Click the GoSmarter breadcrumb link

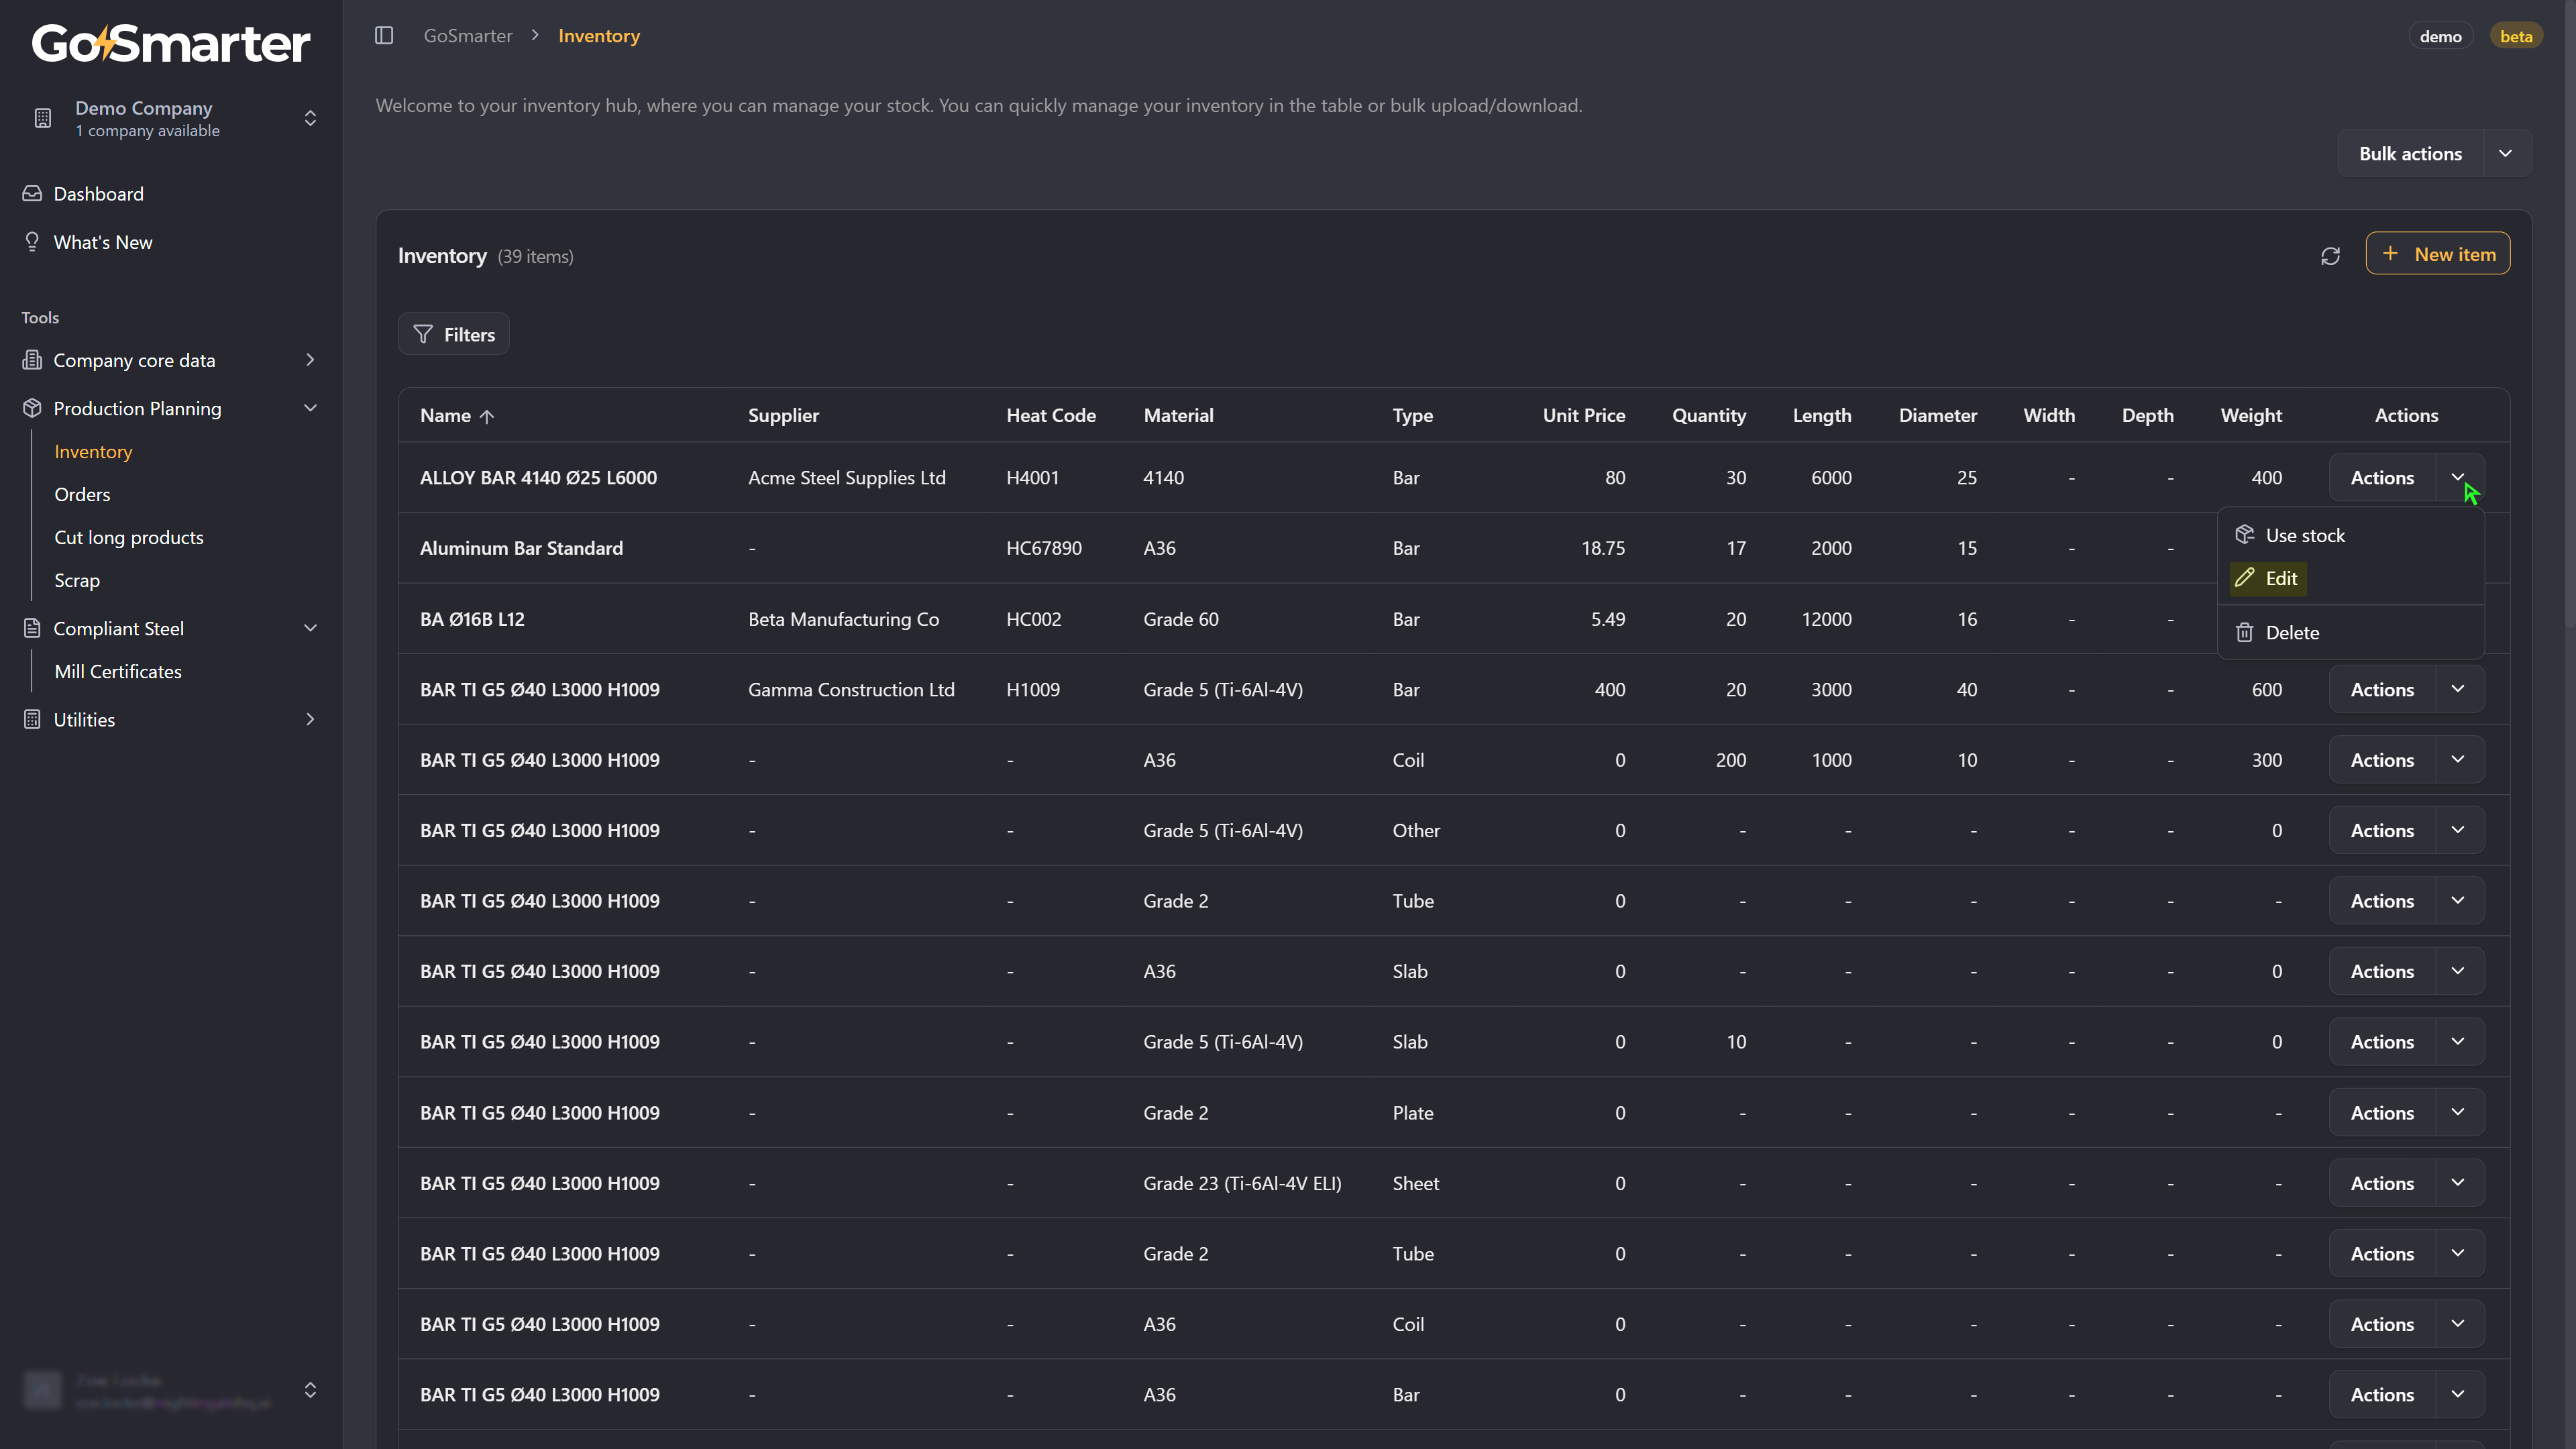(x=468, y=36)
